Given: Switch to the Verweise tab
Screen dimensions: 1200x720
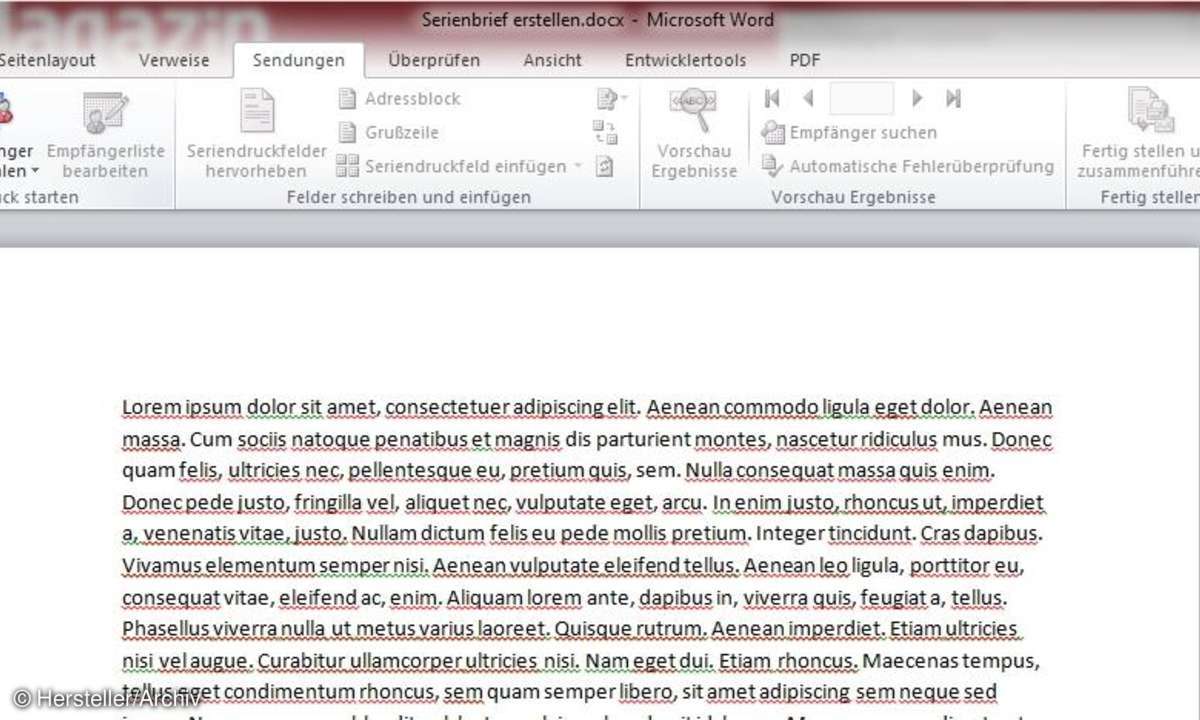Looking at the screenshot, I should (174, 60).
